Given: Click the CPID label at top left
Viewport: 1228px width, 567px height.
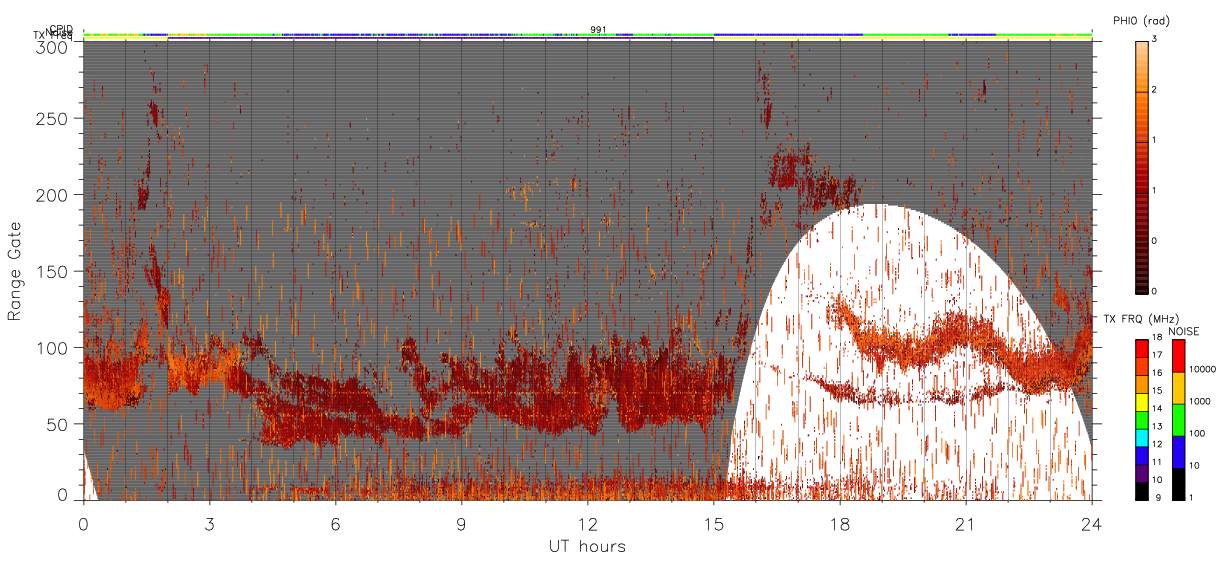Looking at the screenshot, I should pos(61,29).
